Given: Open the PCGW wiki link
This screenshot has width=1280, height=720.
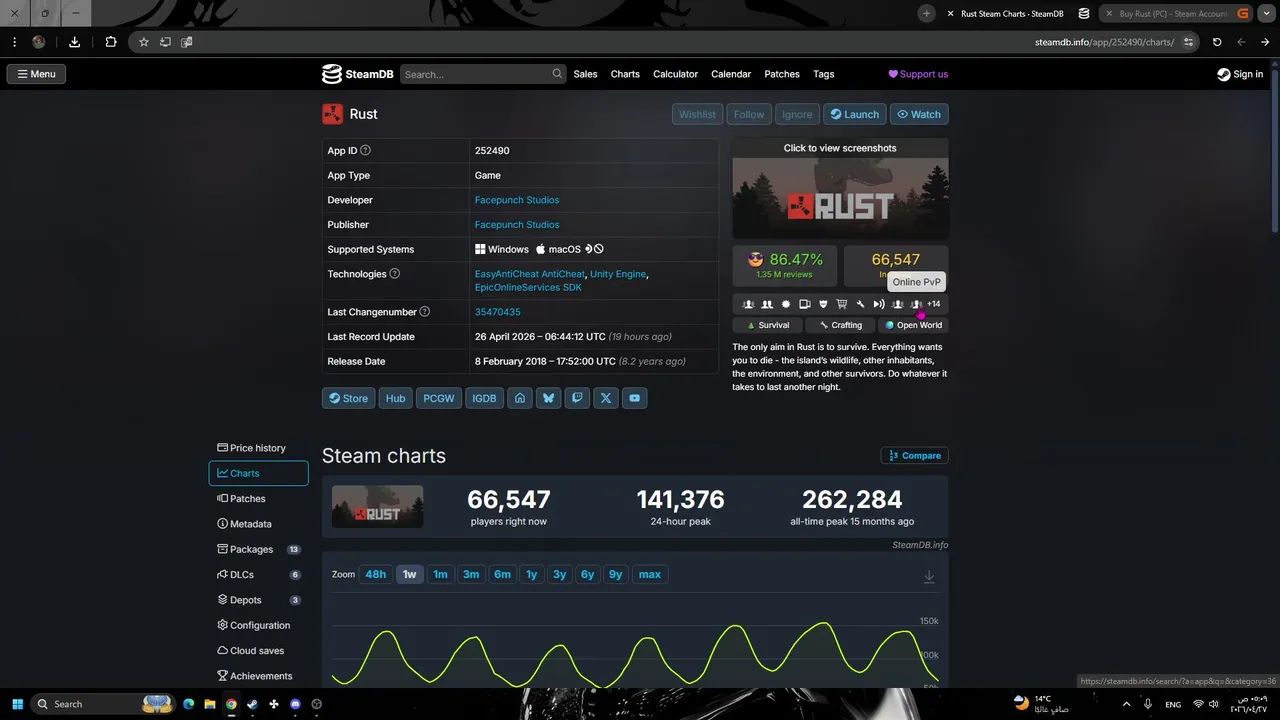Looking at the screenshot, I should 438,398.
